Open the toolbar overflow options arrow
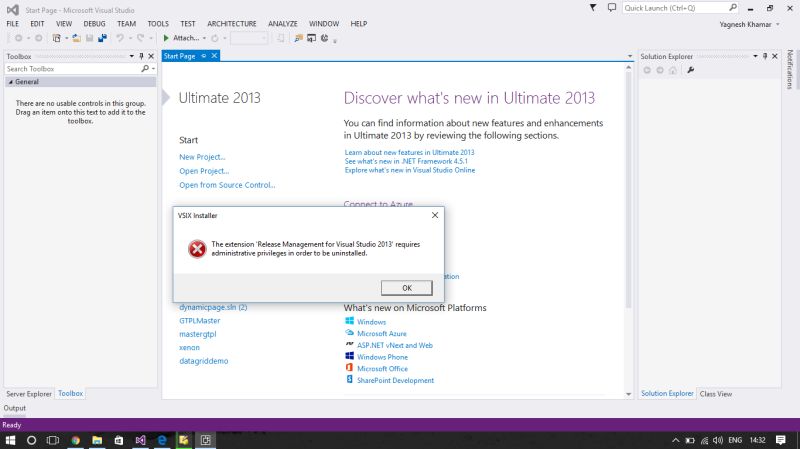 coord(335,41)
